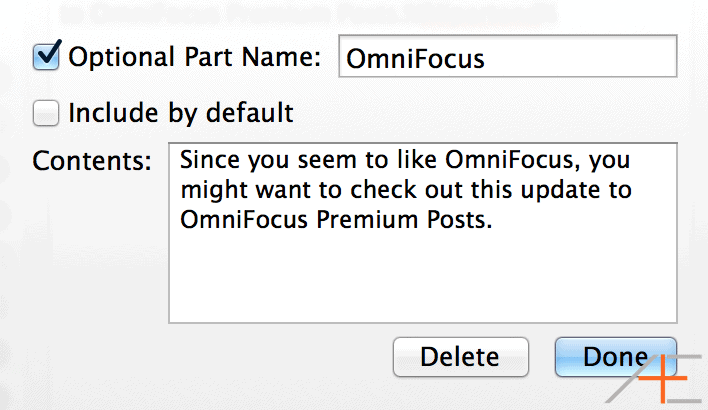Uncheck the Optional Part Name checkbox

tap(46, 57)
